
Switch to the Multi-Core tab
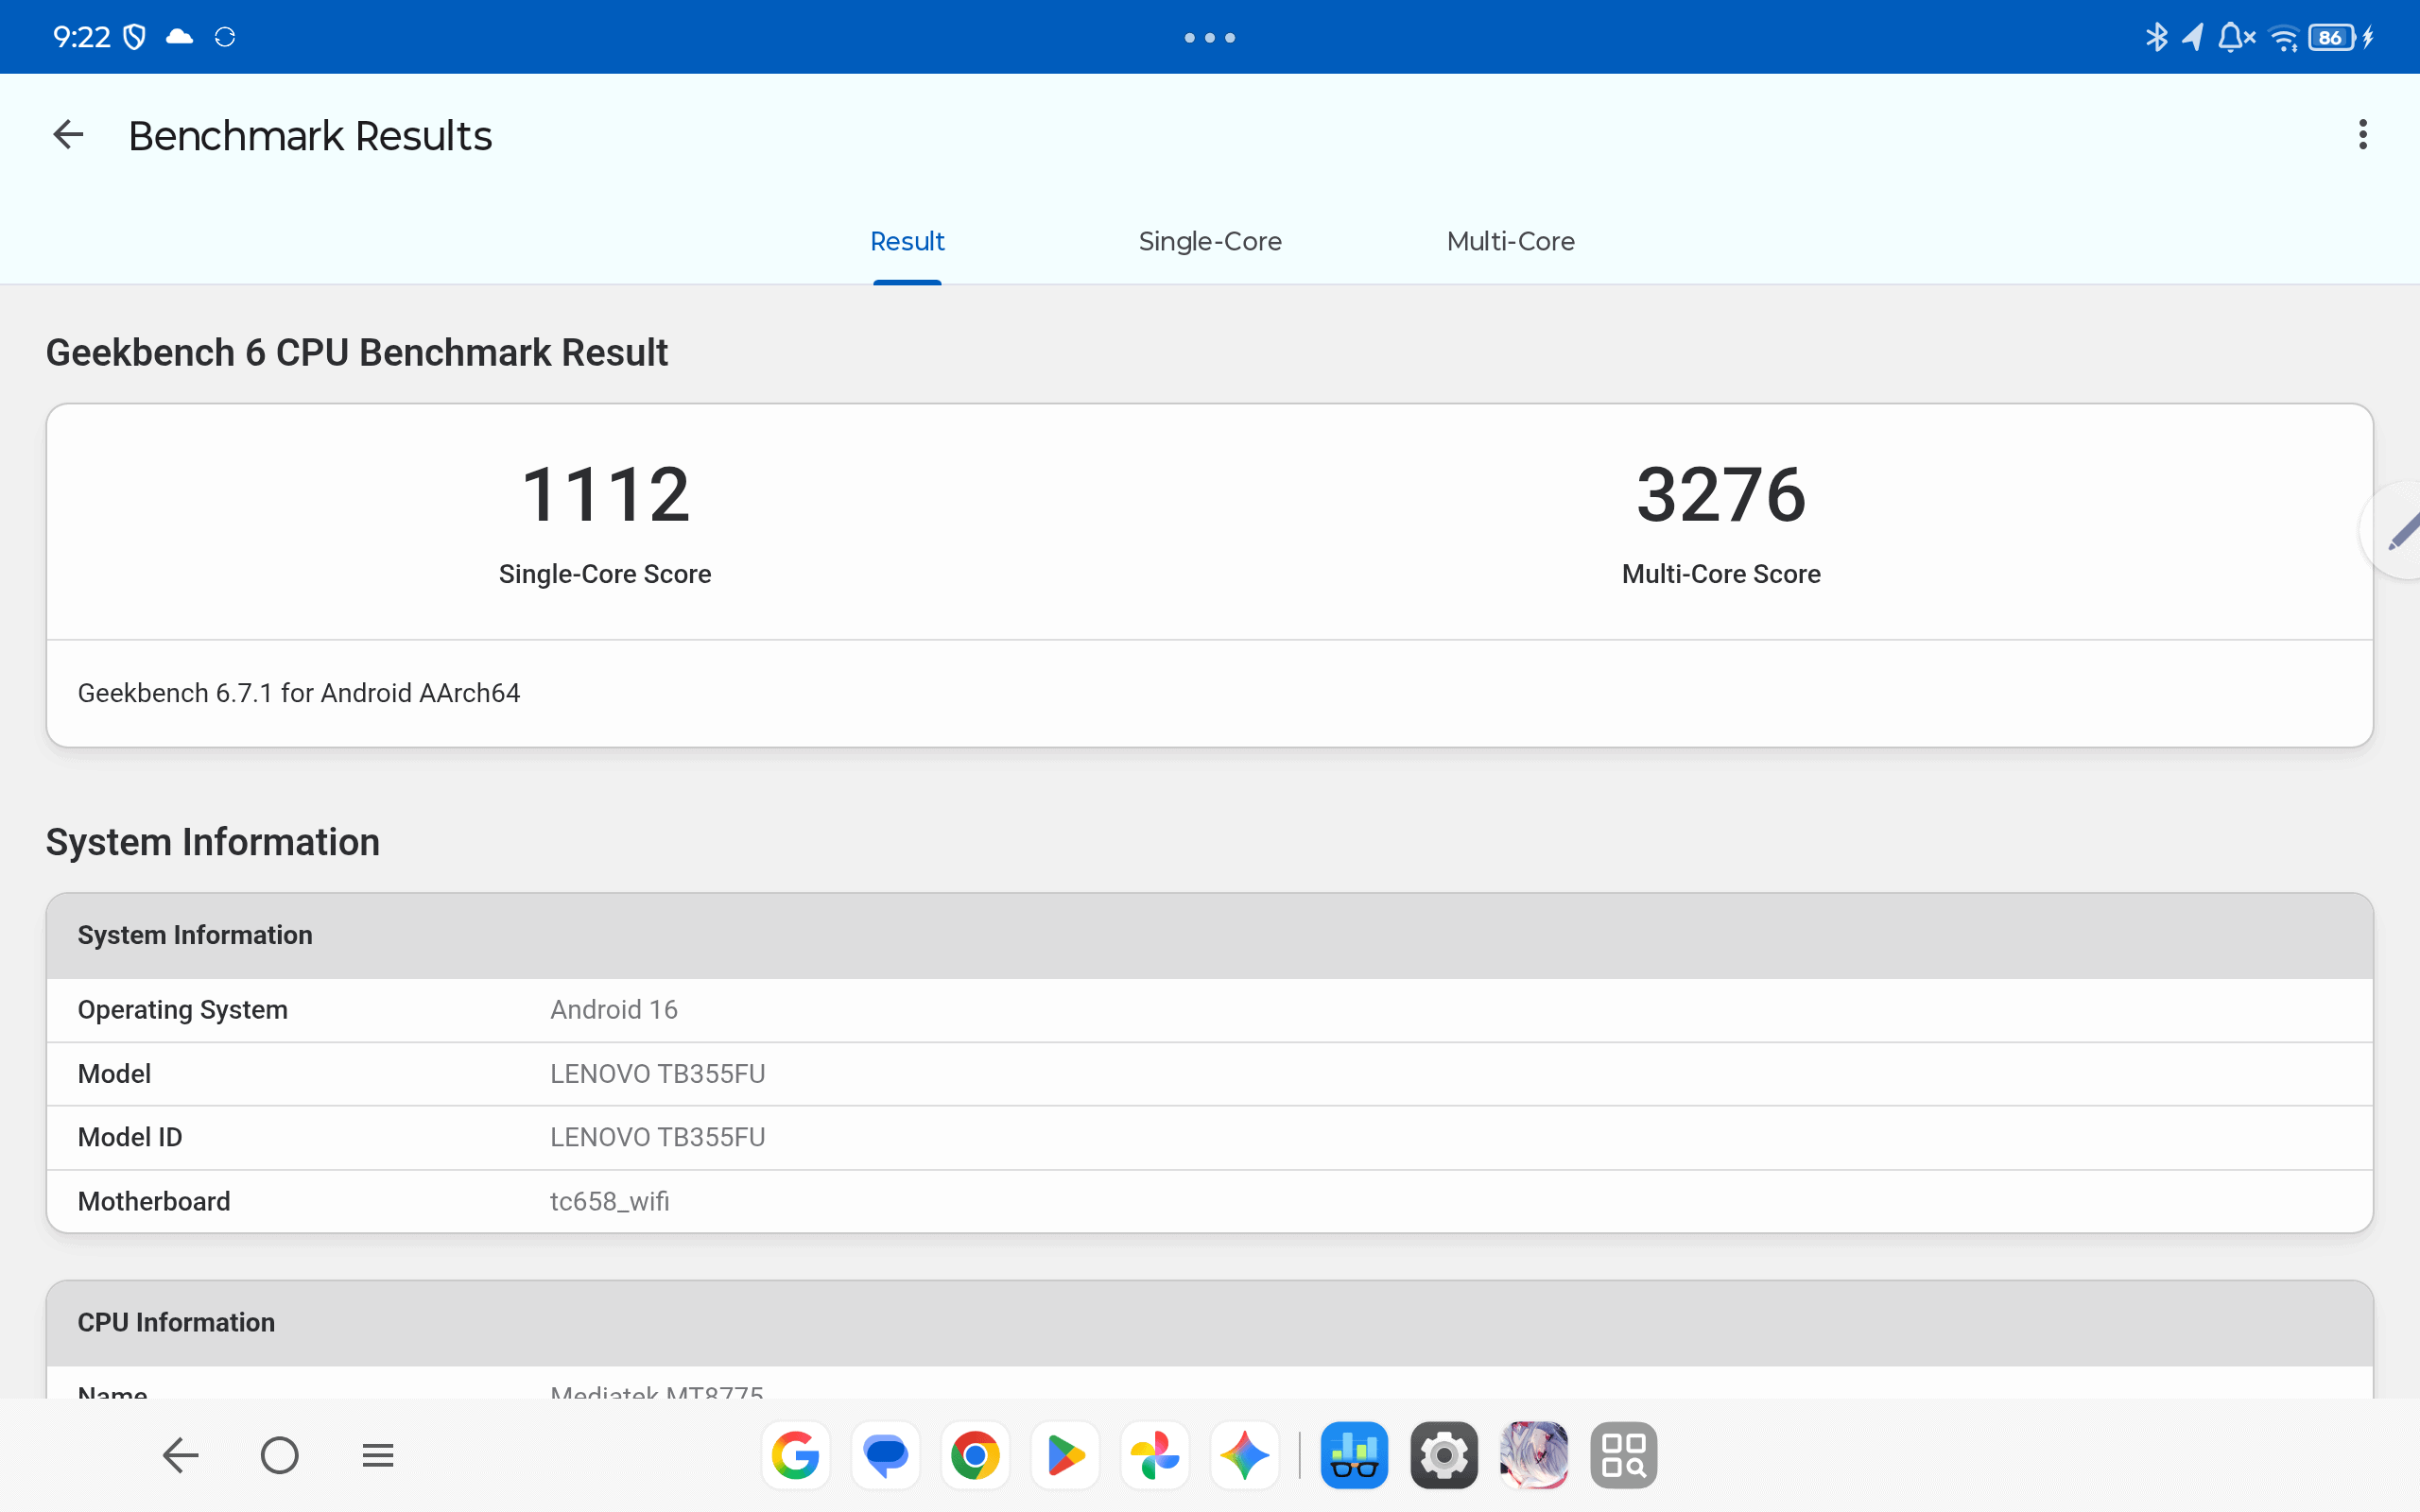coord(1510,241)
